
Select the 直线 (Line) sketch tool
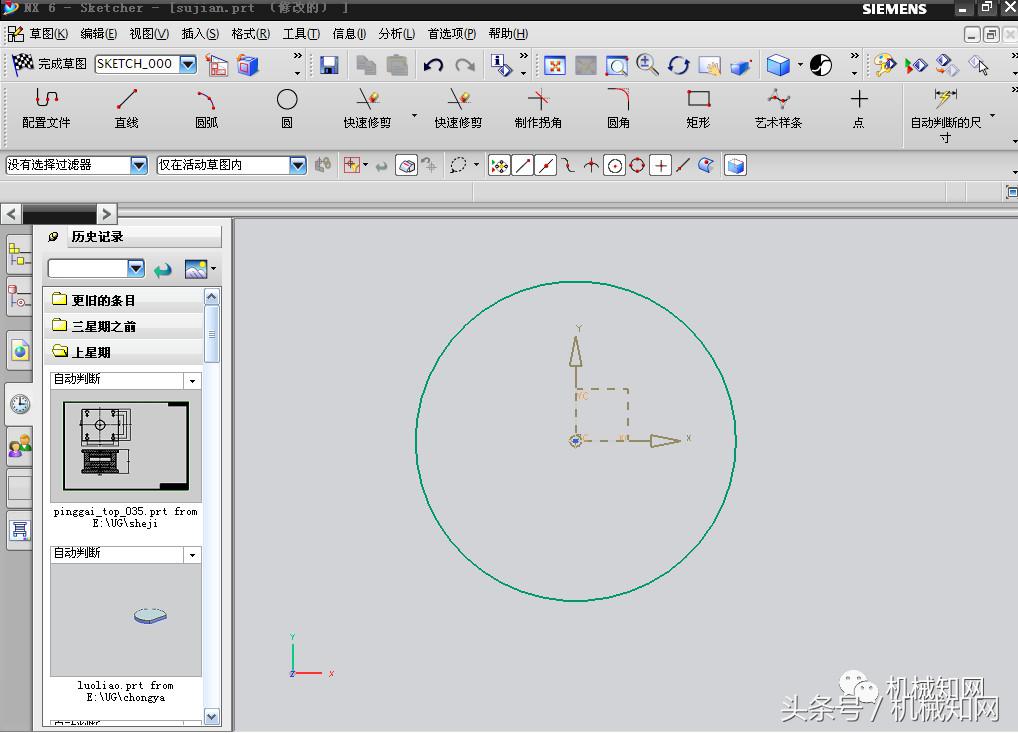click(127, 108)
